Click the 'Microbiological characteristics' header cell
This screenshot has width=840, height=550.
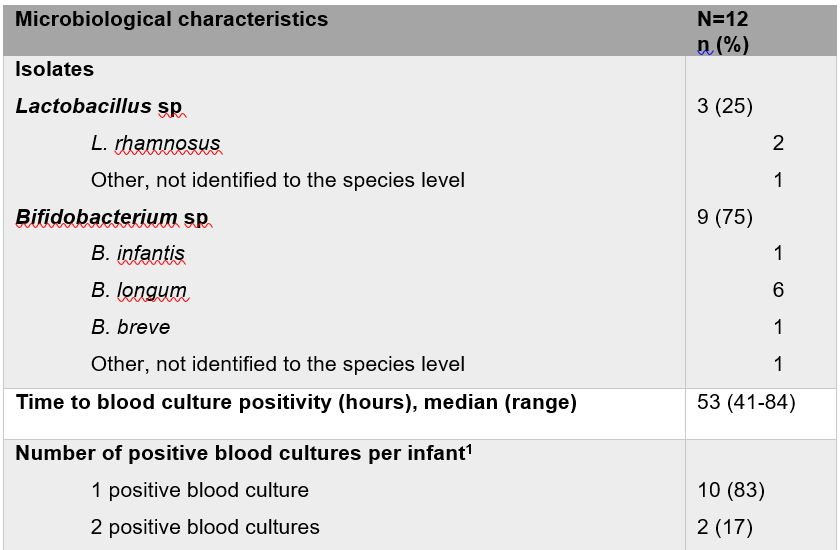pyautogui.click(x=171, y=19)
